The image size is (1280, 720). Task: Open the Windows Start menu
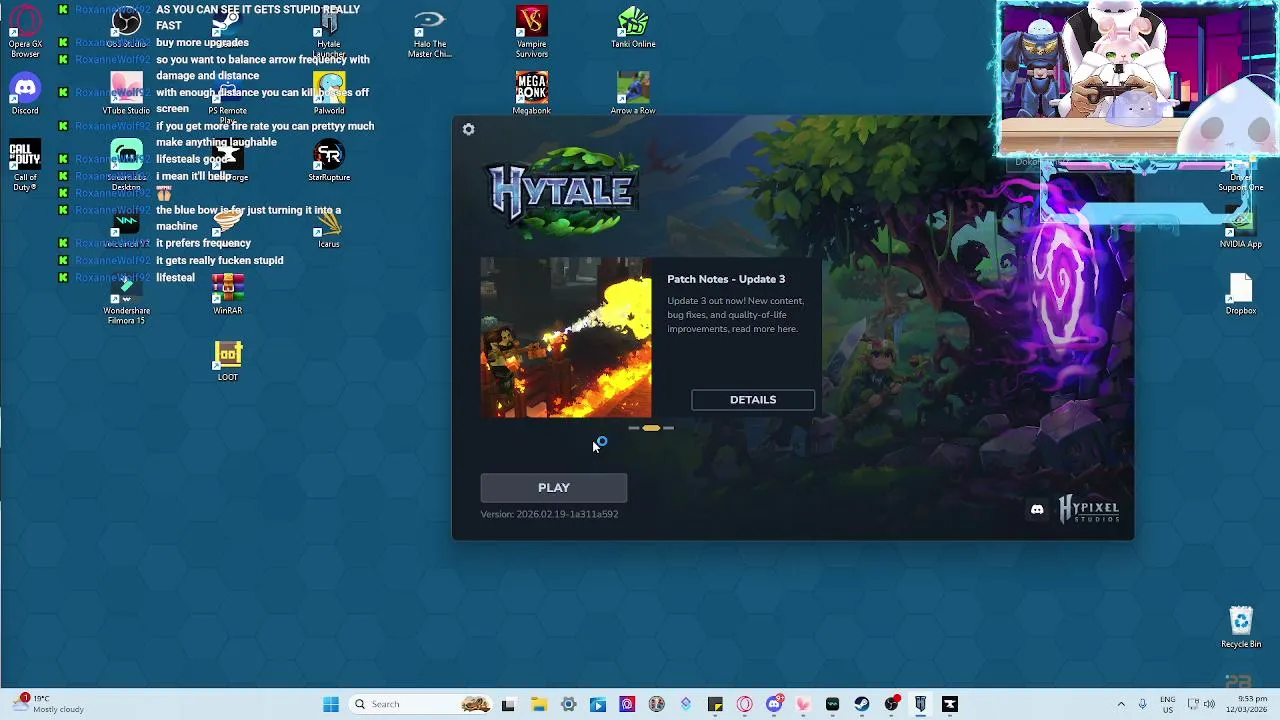click(331, 704)
